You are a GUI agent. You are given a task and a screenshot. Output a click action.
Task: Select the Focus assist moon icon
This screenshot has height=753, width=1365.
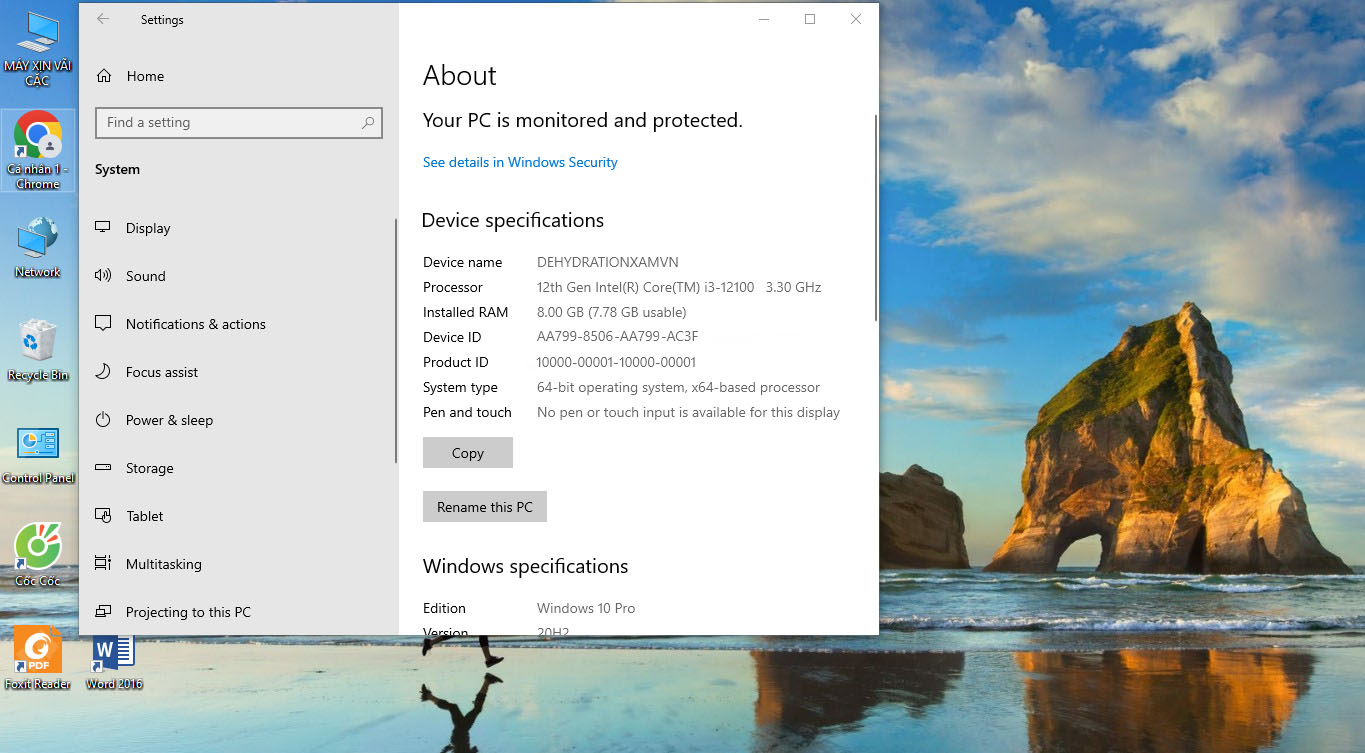tap(103, 372)
